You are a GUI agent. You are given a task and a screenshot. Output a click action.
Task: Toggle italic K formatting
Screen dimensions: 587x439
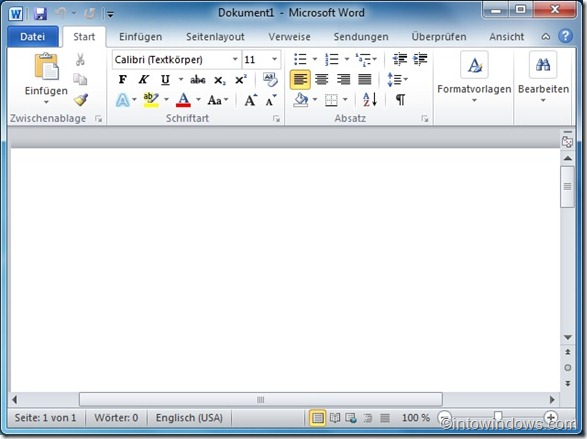coord(143,80)
